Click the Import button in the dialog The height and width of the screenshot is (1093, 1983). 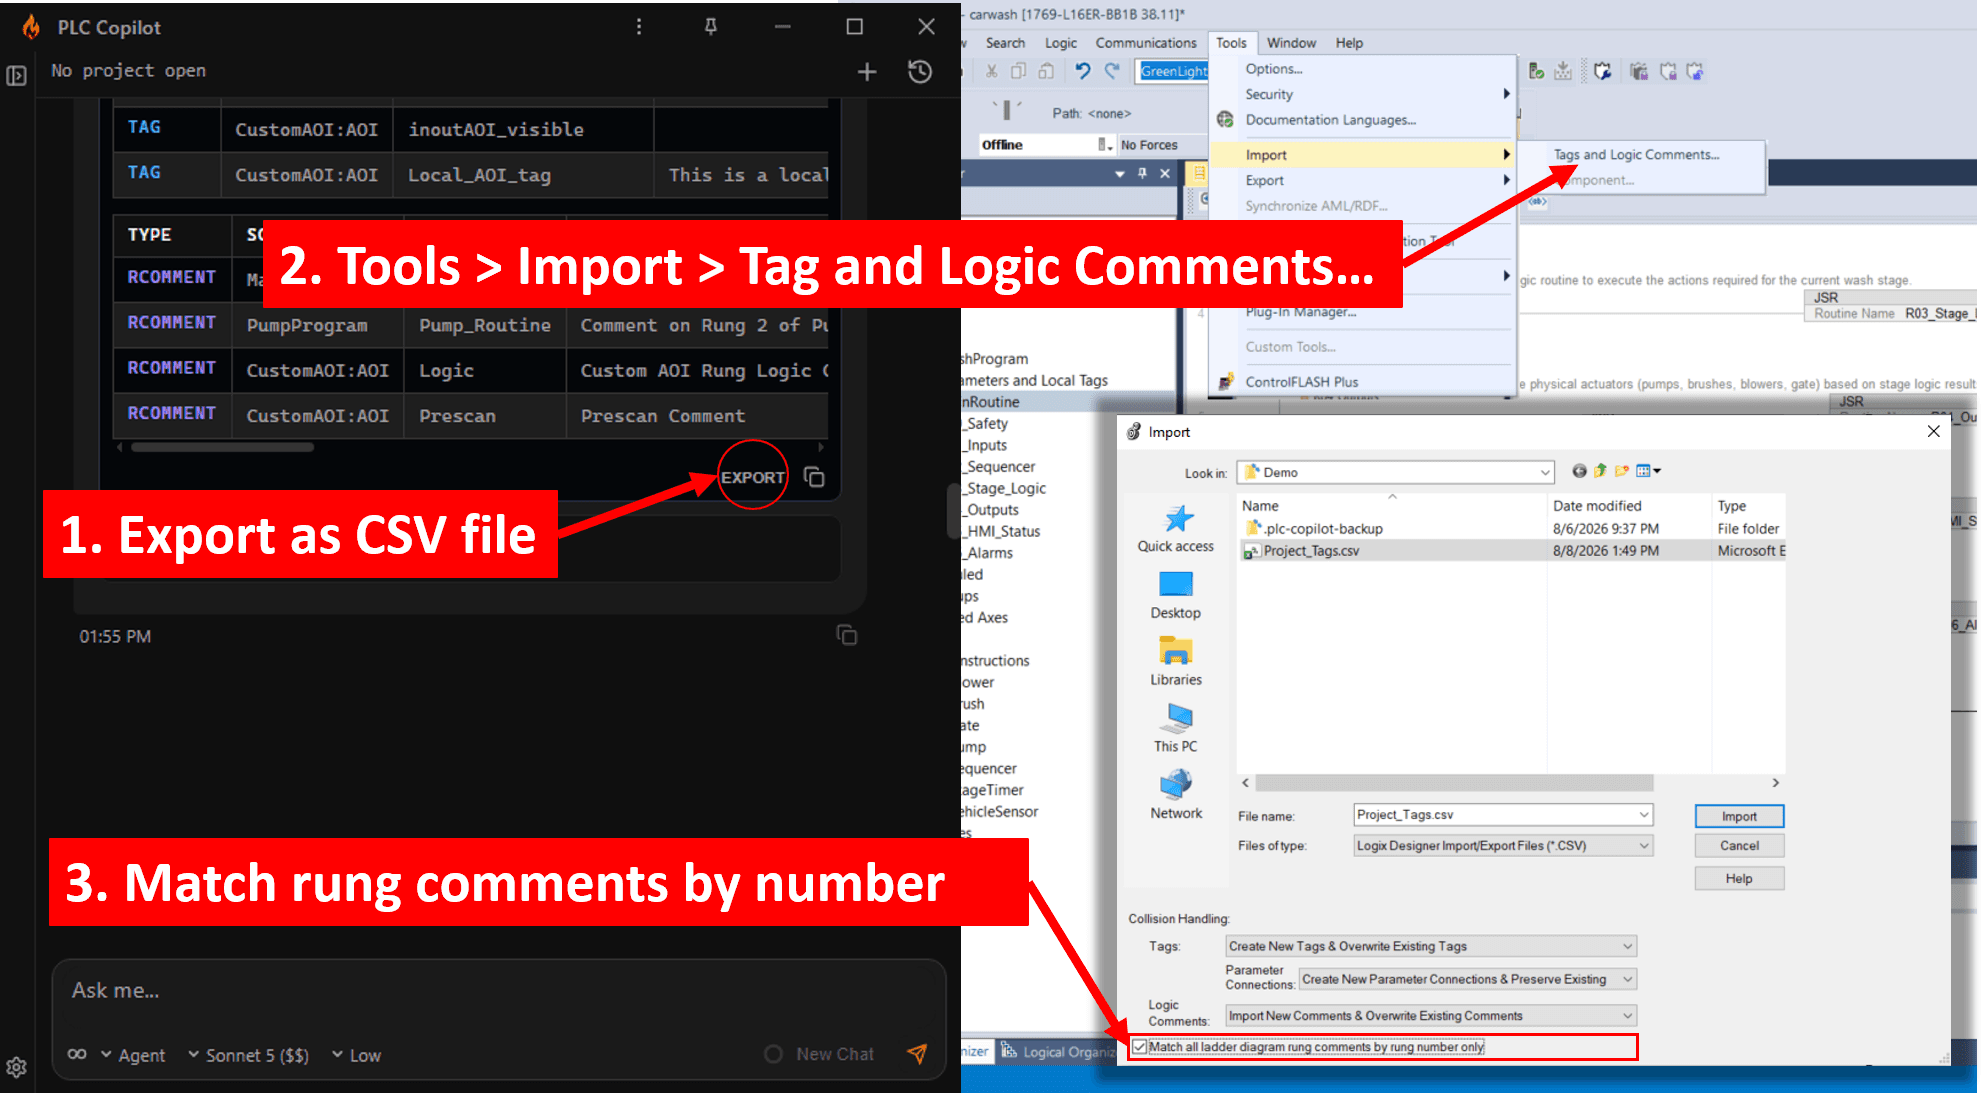click(1739, 816)
